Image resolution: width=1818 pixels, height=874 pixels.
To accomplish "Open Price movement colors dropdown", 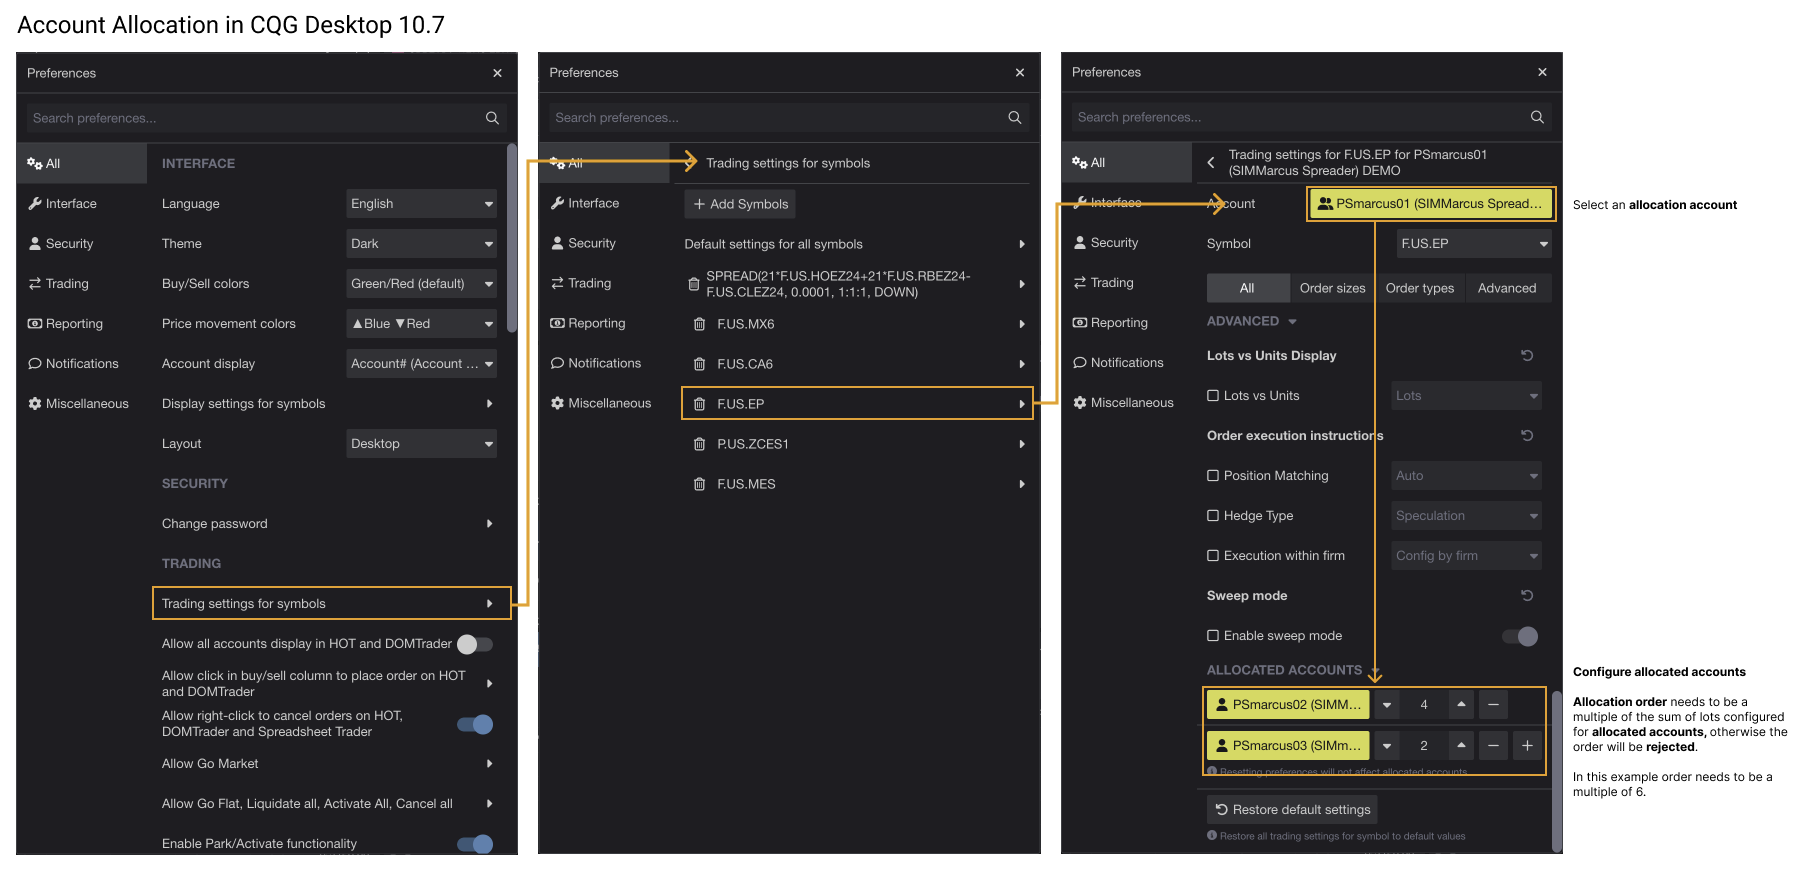I will click(x=422, y=324).
